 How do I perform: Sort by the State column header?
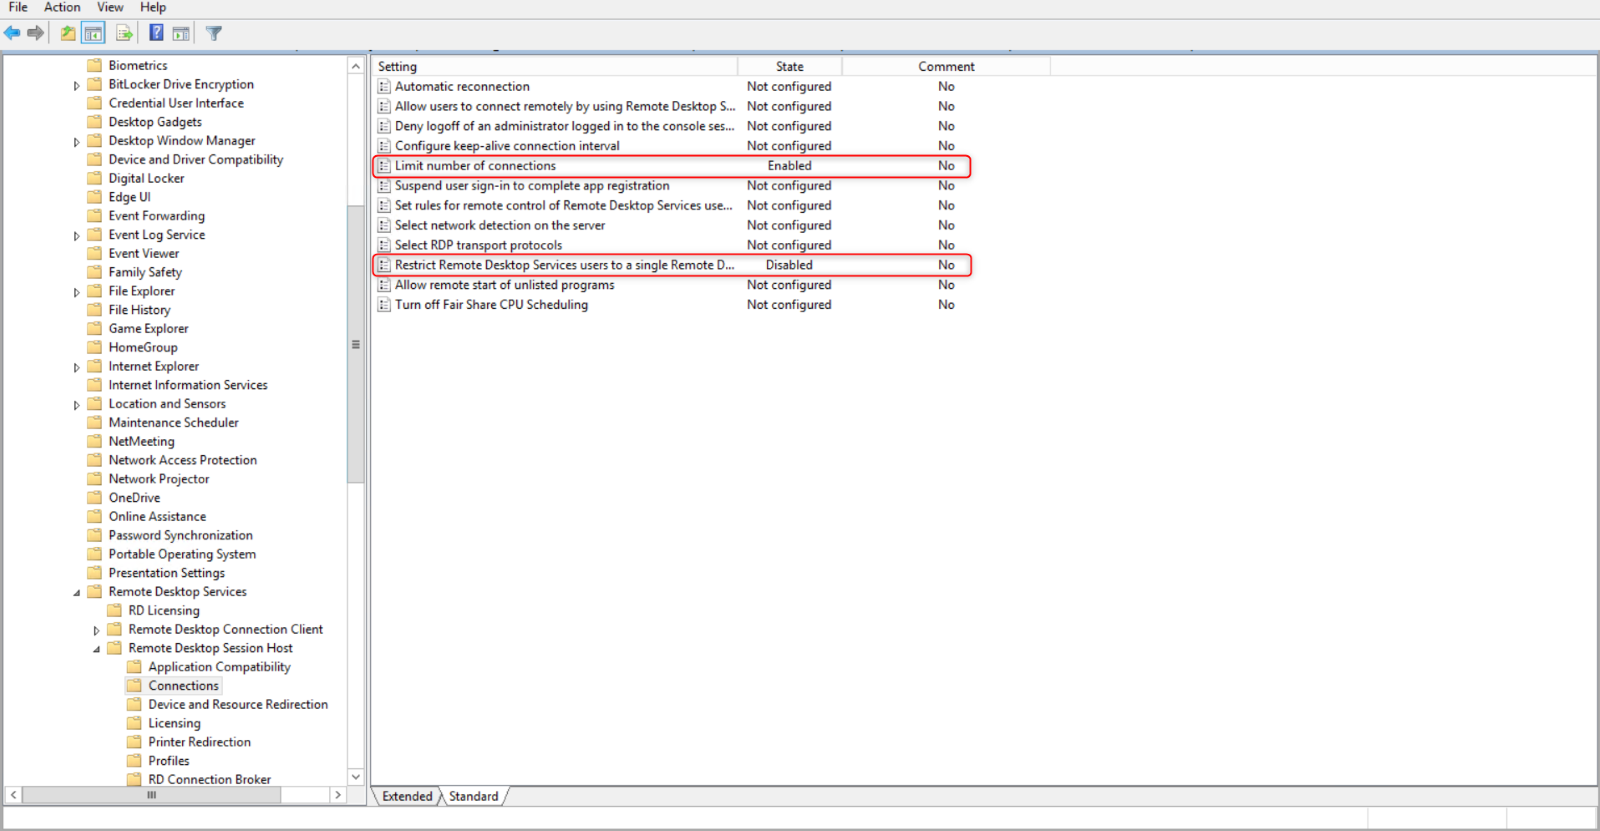[x=789, y=66]
